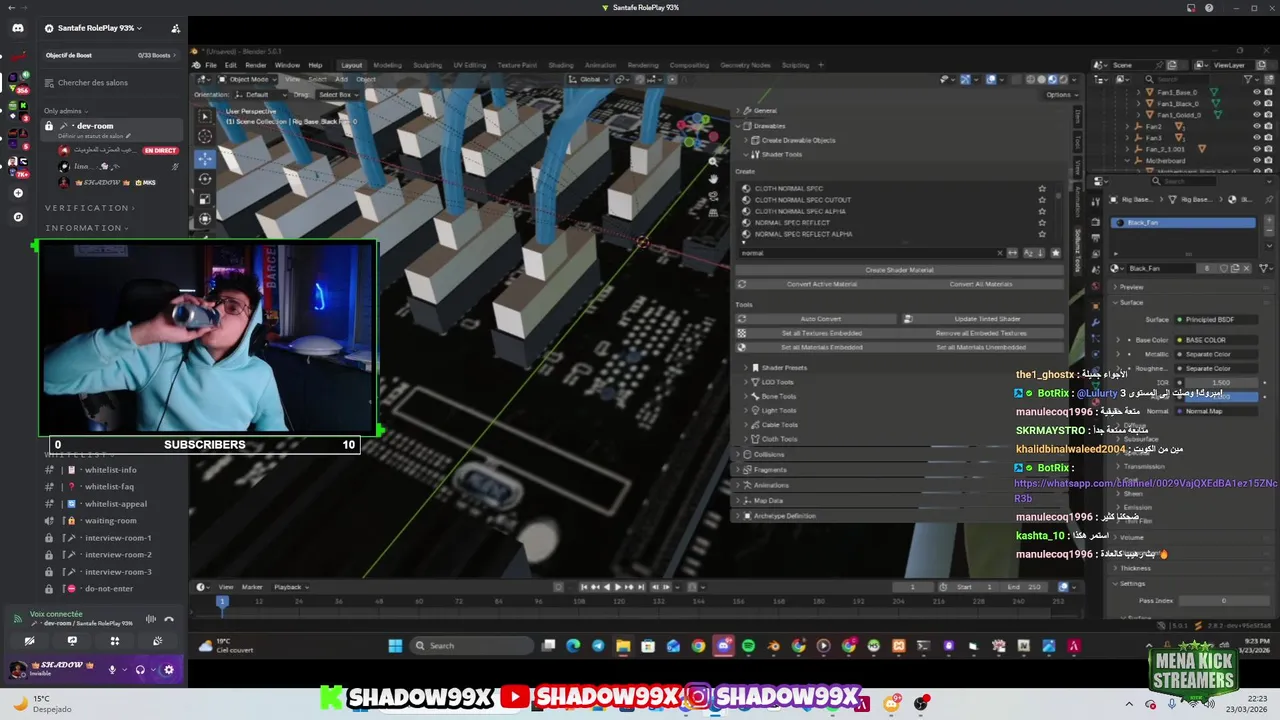Open Discord Activities button
1280x720 pixels.
pyautogui.click(x=114, y=641)
